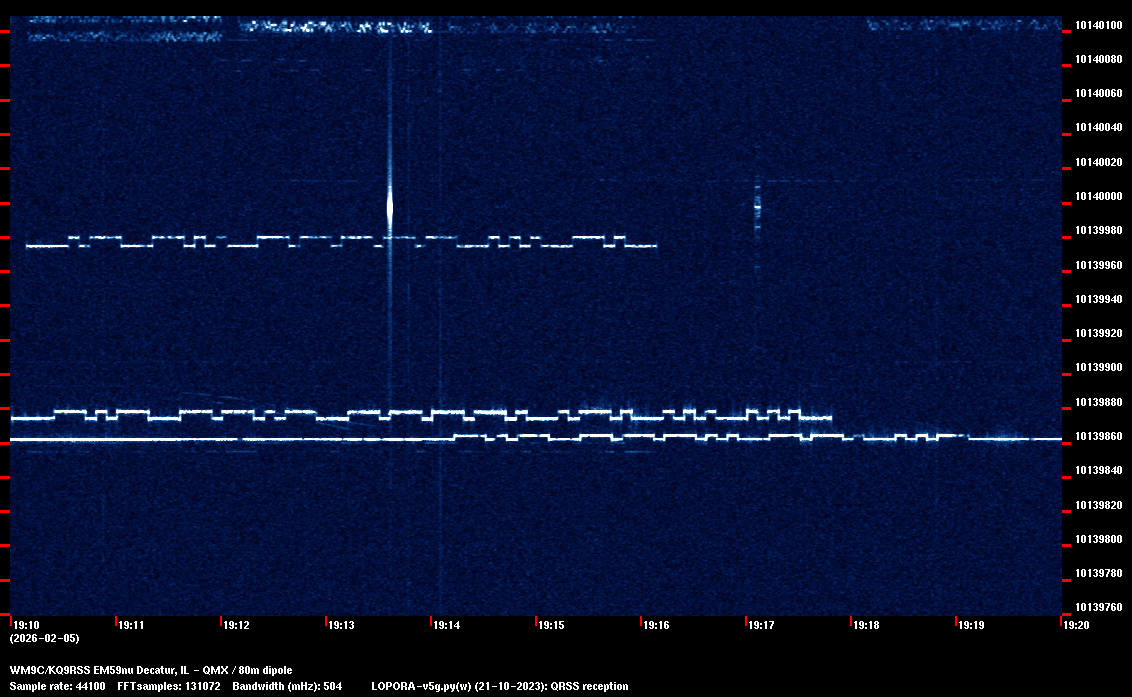Click the faint signal burst above 19:17
This screenshot has width=1132, height=697.
pos(757,207)
